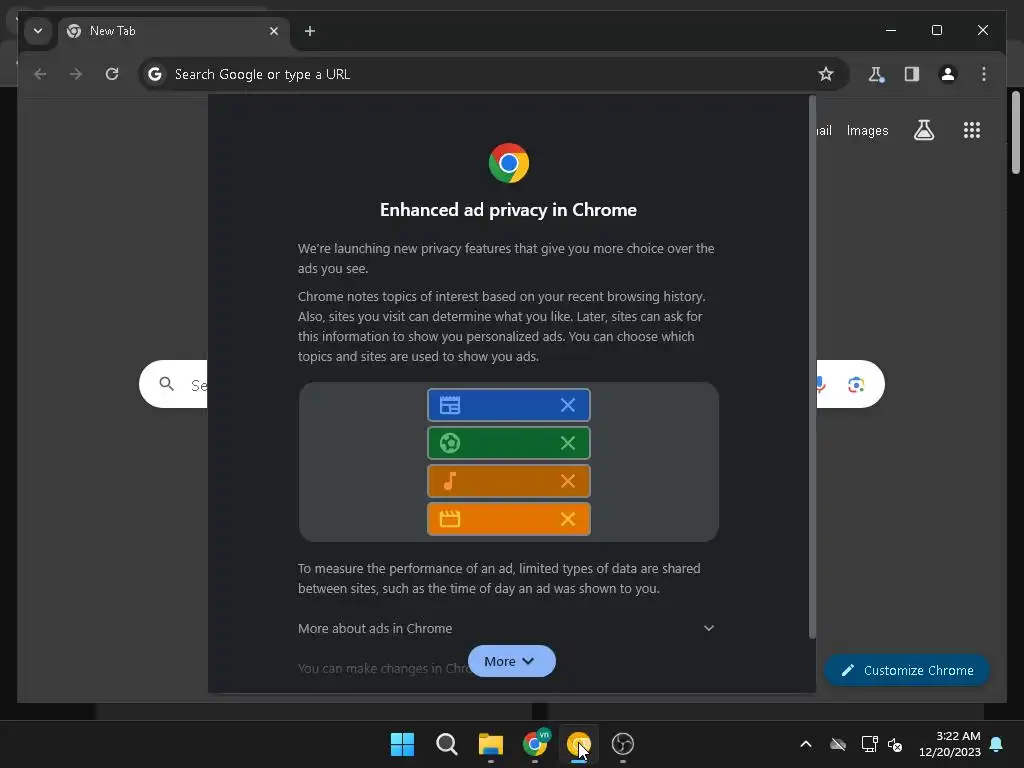This screenshot has height=768, width=1024.
Task: Open File Explorer from the taskbar
Action: pos(490,744)
